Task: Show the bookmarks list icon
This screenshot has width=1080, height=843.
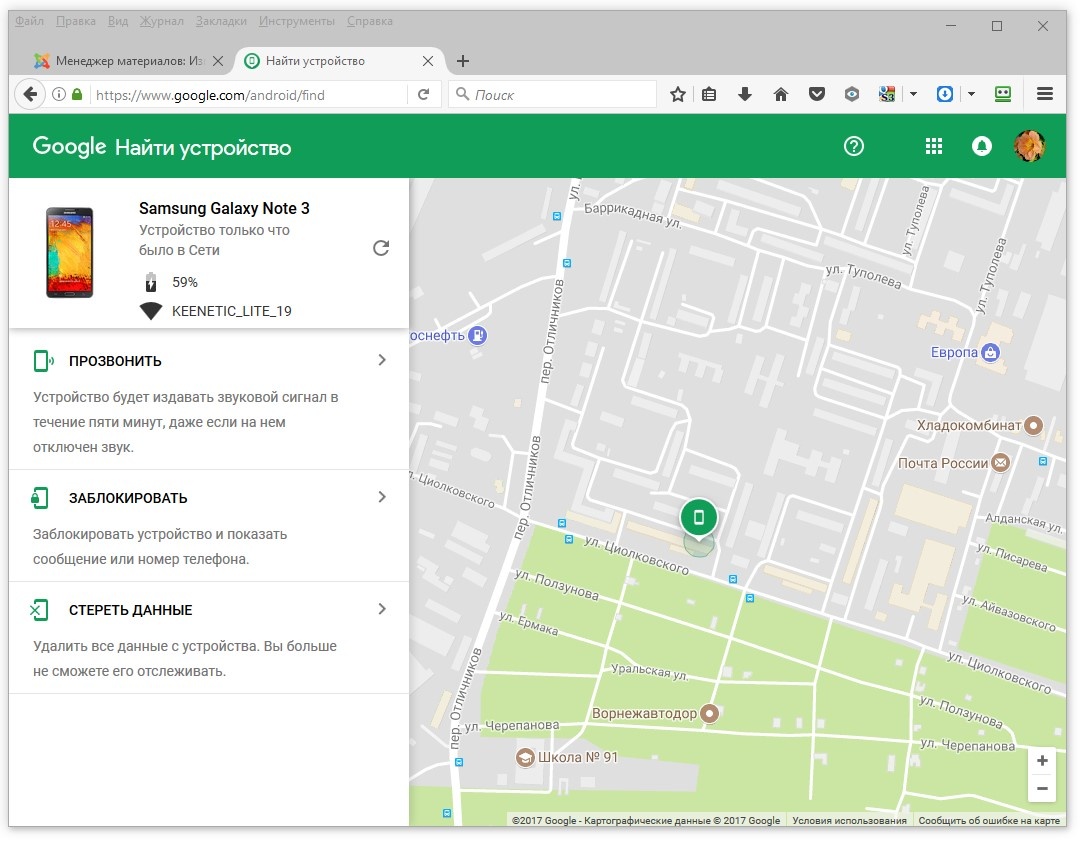Action: [709, 94]
